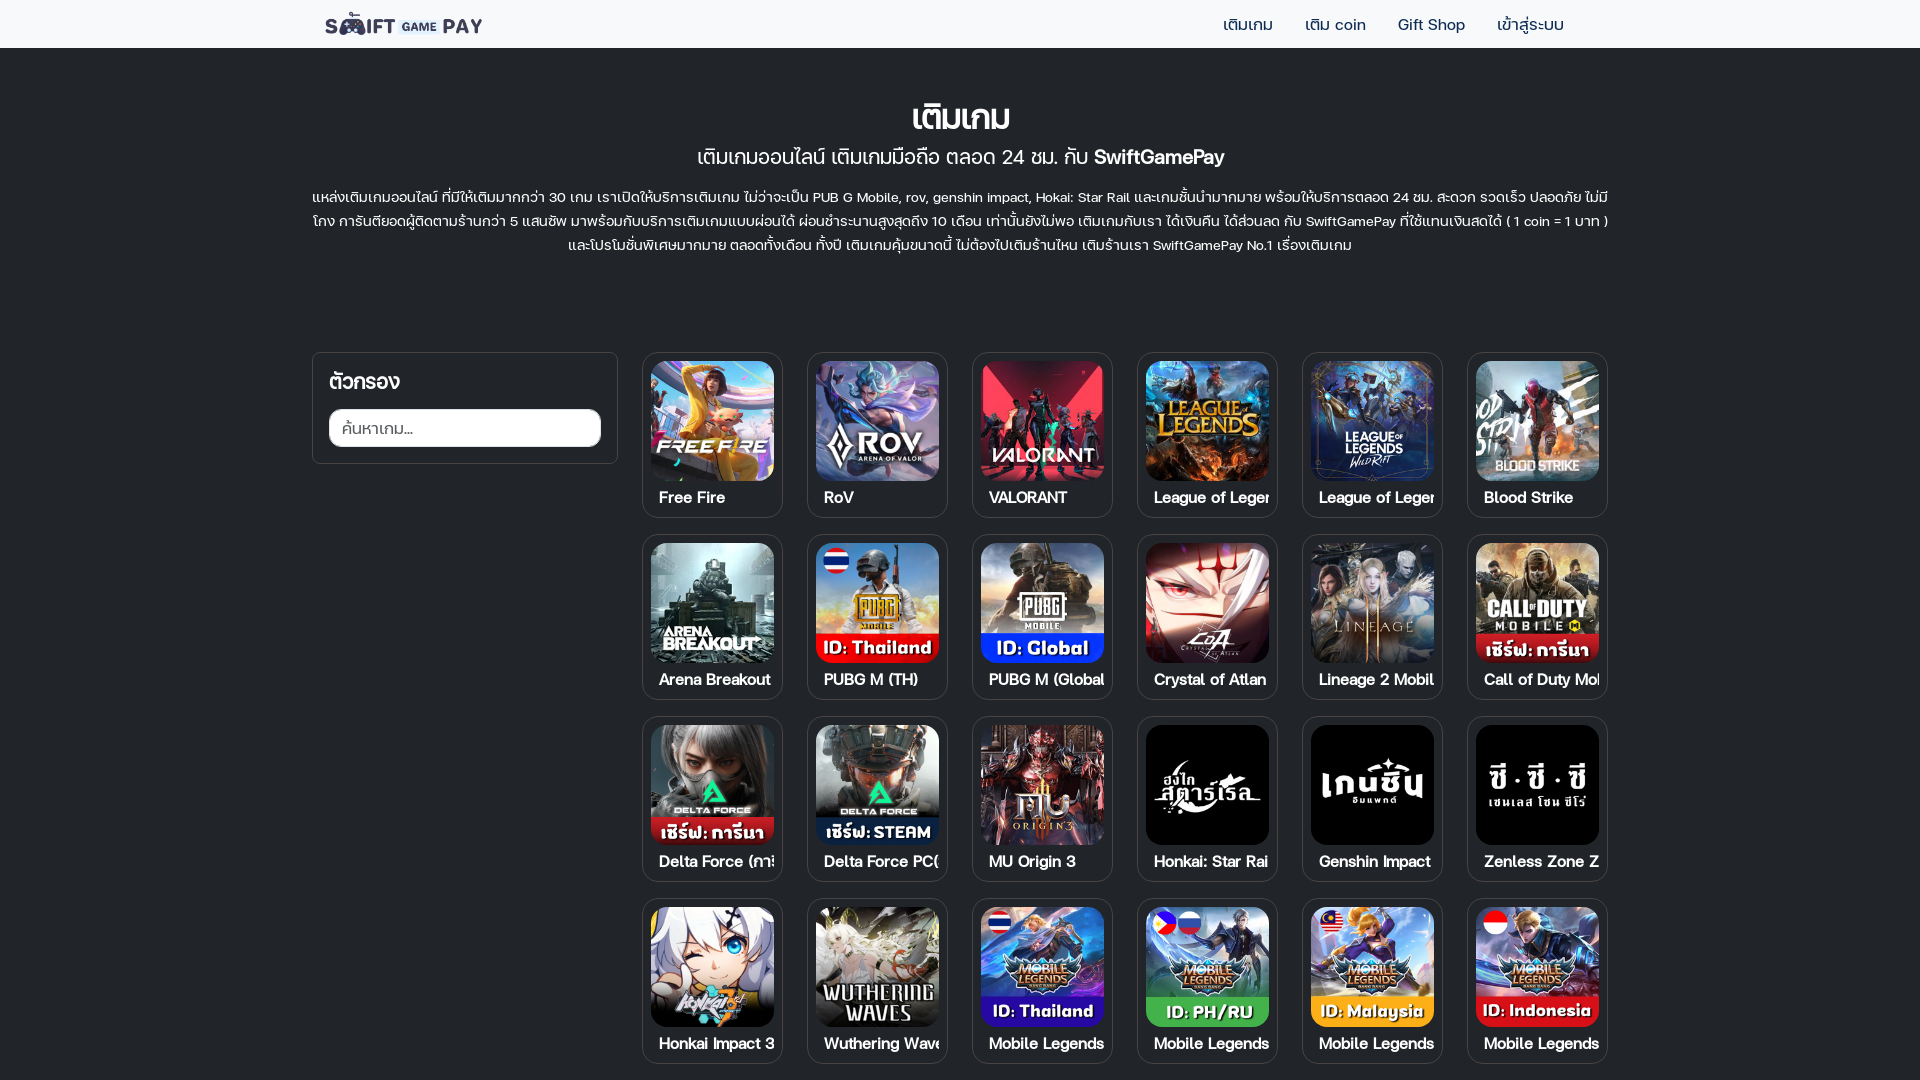Open League of Legends game icon
Screen dimensions: 1920x1080
coord(1207,421)
